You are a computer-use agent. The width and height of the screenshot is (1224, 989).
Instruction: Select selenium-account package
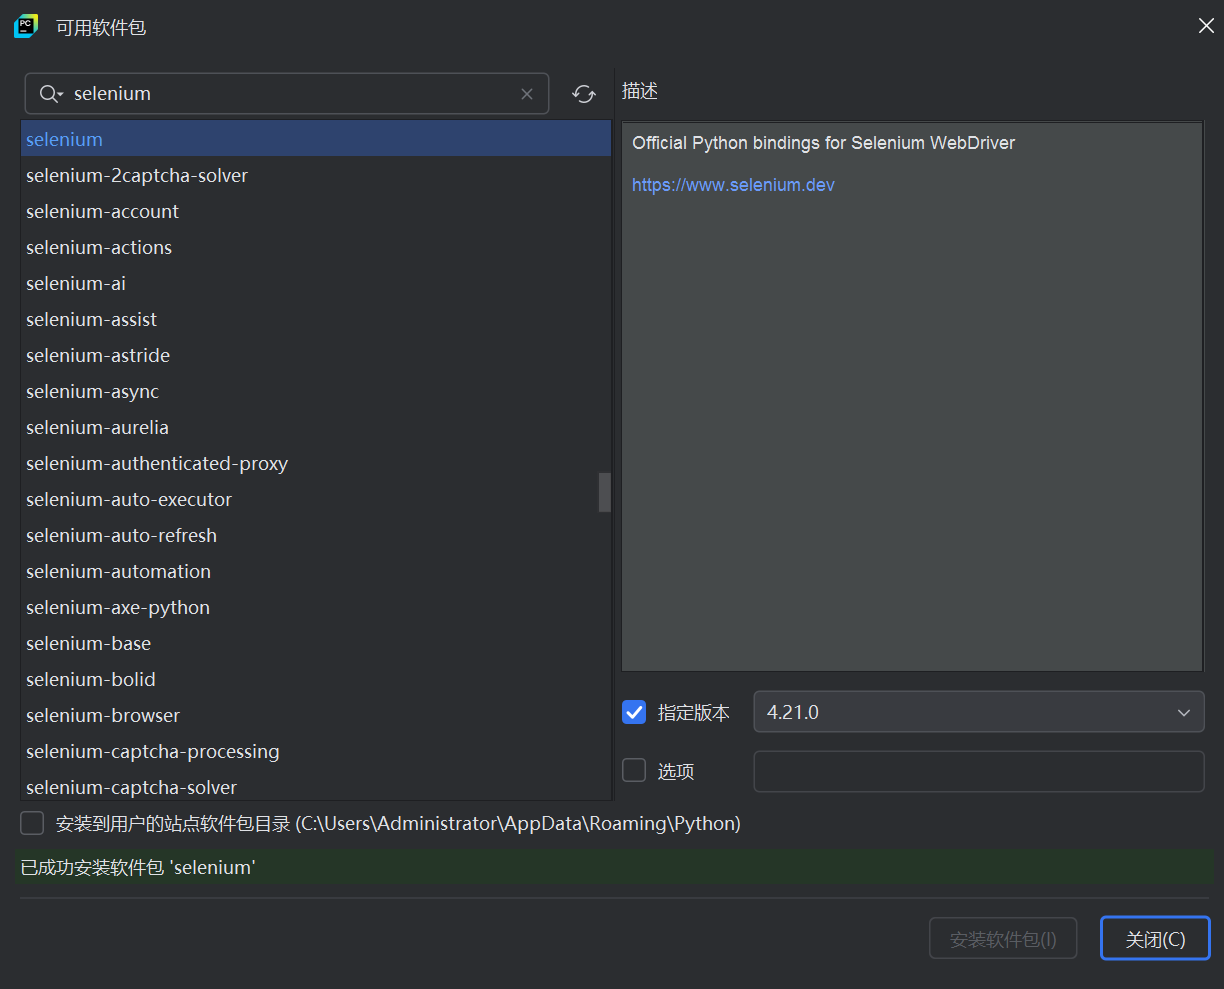coord(316,211)
